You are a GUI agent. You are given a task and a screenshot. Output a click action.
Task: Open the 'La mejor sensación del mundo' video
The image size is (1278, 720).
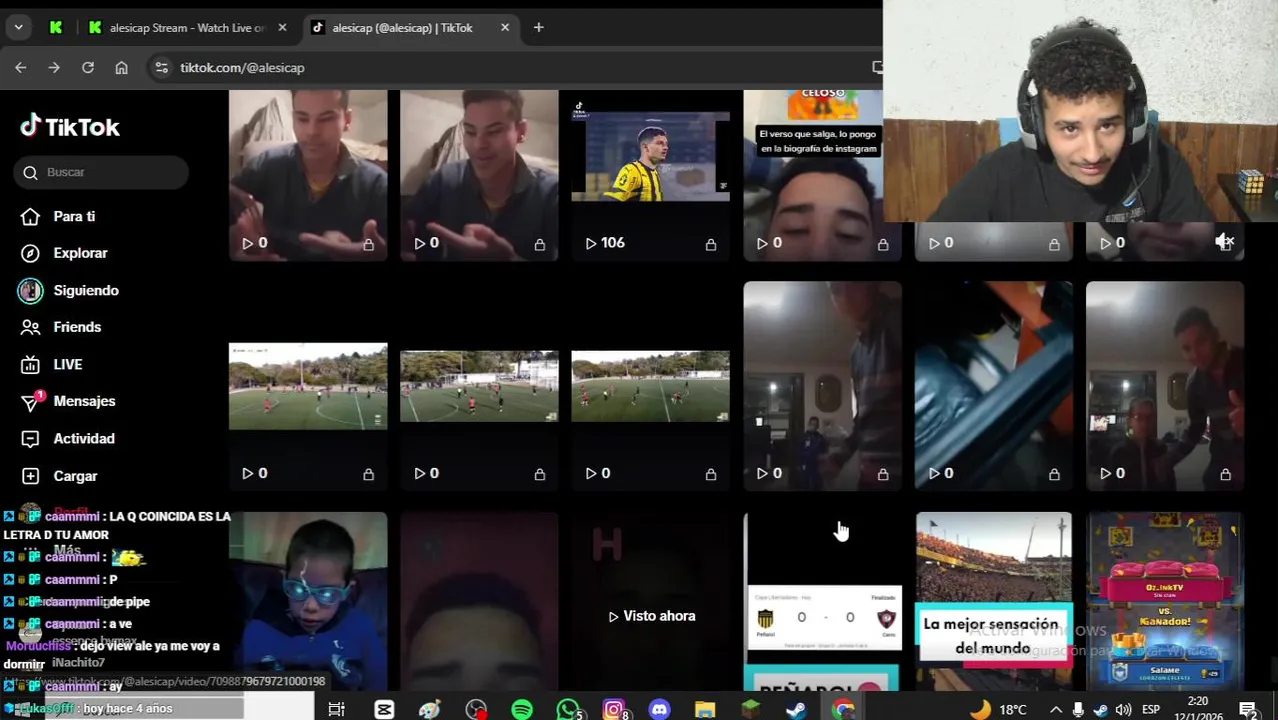(993, 601)
